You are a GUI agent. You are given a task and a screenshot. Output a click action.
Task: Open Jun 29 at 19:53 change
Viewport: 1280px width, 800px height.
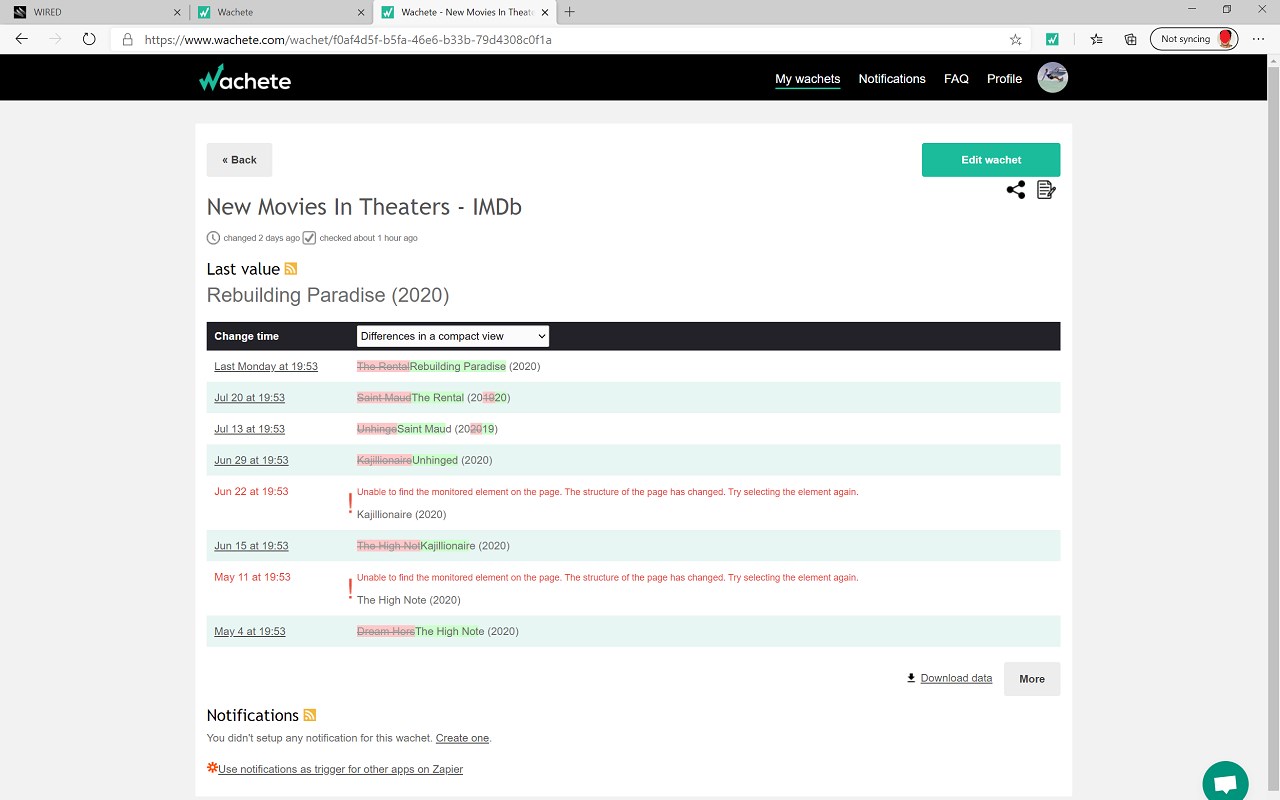[251, 460]
